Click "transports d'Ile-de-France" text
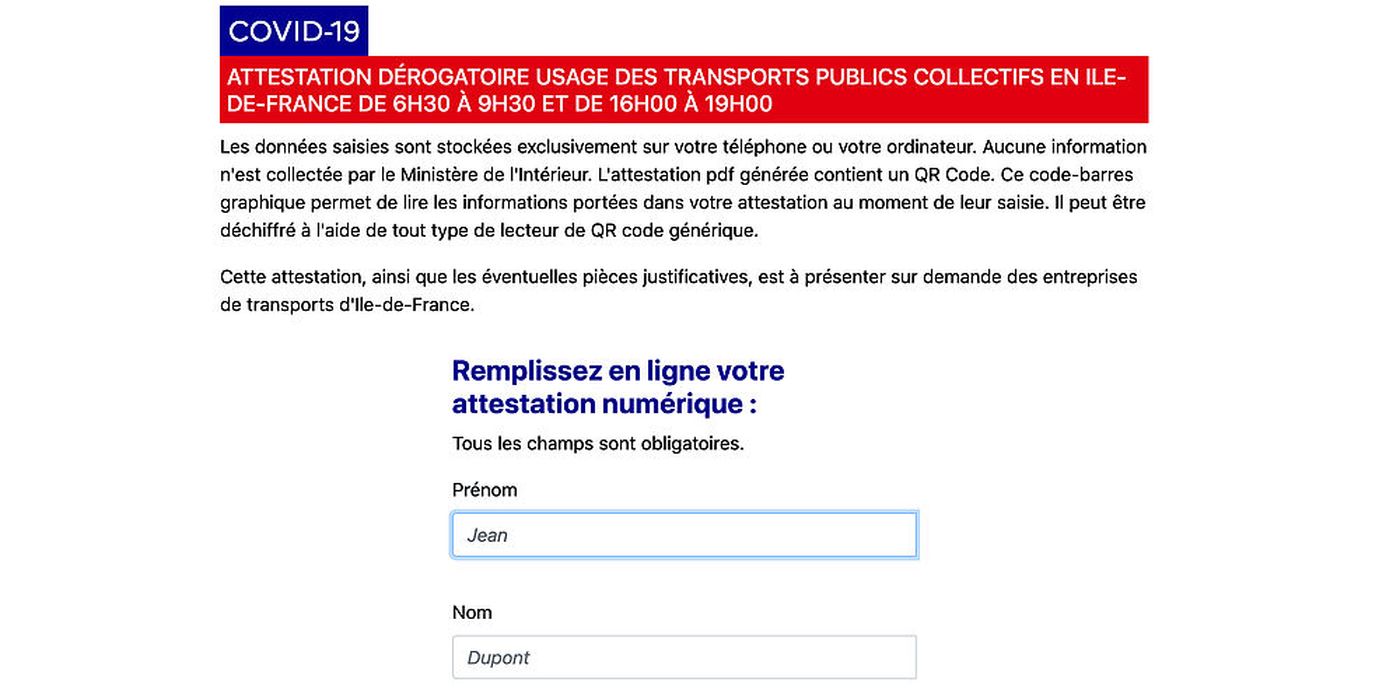This screenshot has height=700, width=1400. (358, 305)
